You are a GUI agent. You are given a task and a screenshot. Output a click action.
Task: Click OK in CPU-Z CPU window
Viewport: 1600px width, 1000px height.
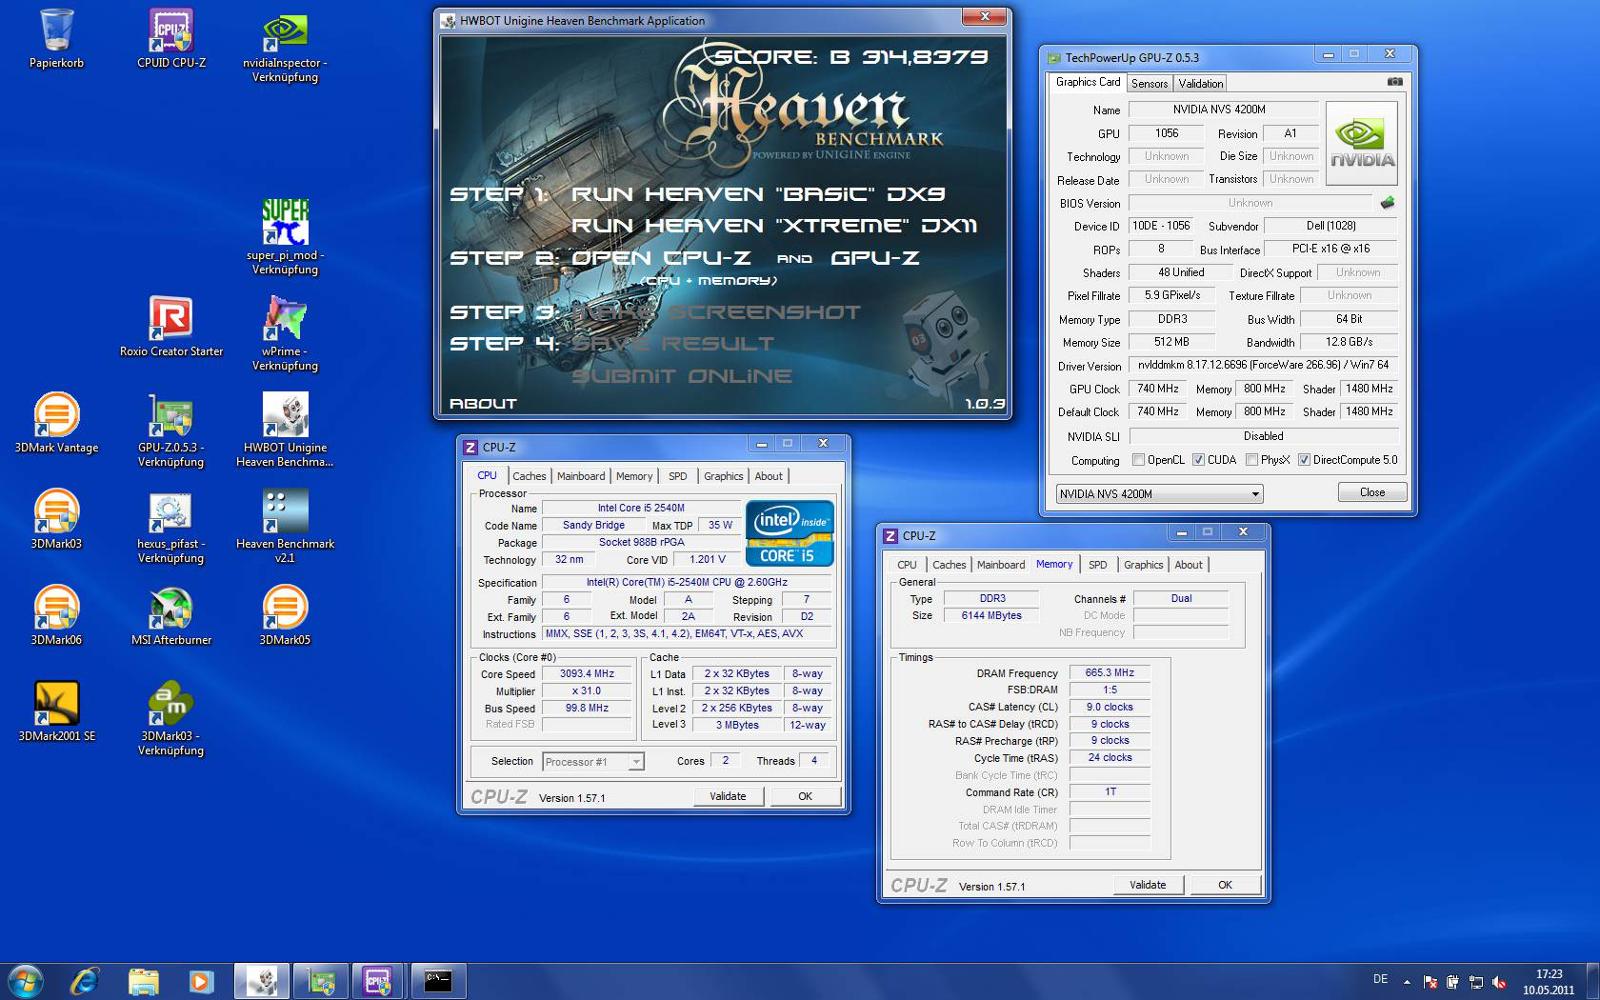click(805, 796)
